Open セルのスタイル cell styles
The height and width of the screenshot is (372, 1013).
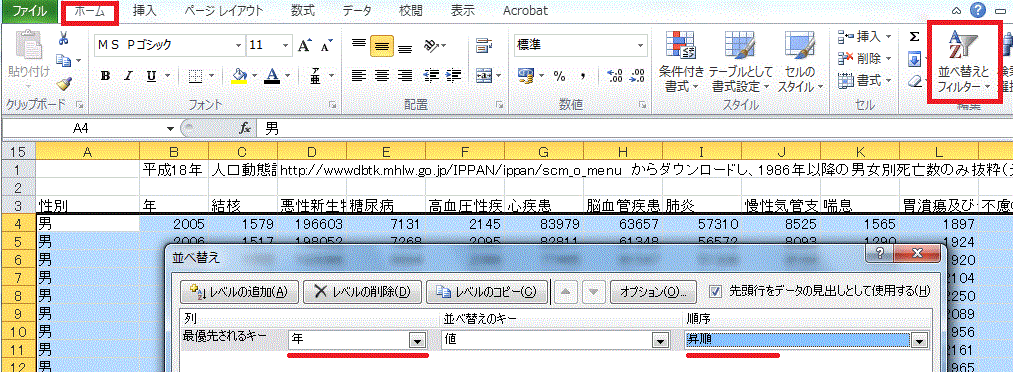[x=800, y=61]
